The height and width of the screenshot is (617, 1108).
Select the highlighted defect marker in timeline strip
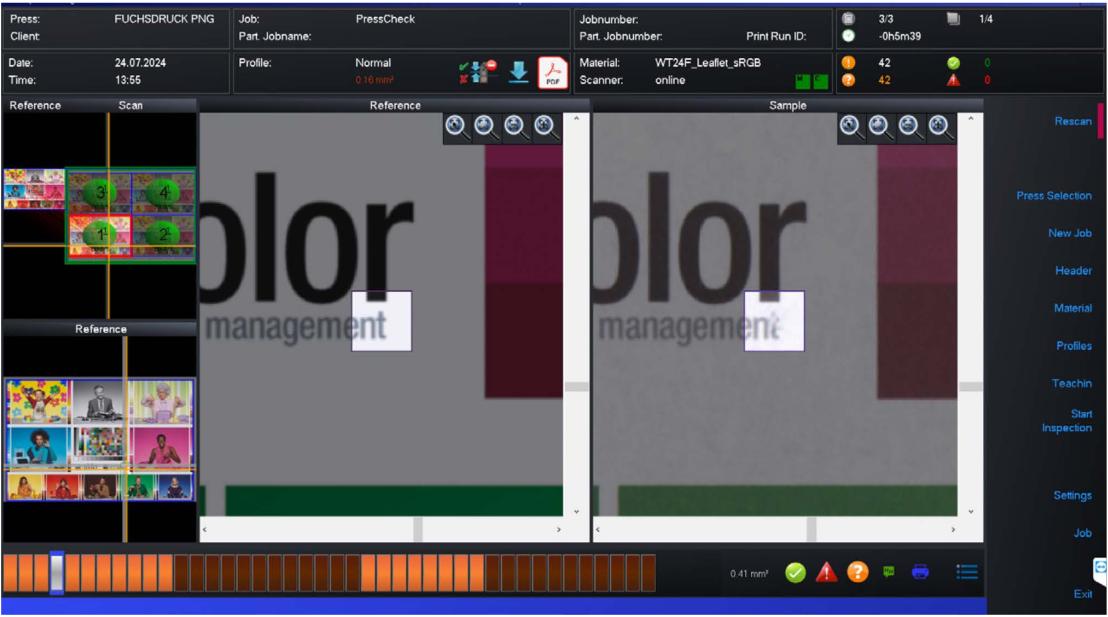57,573
